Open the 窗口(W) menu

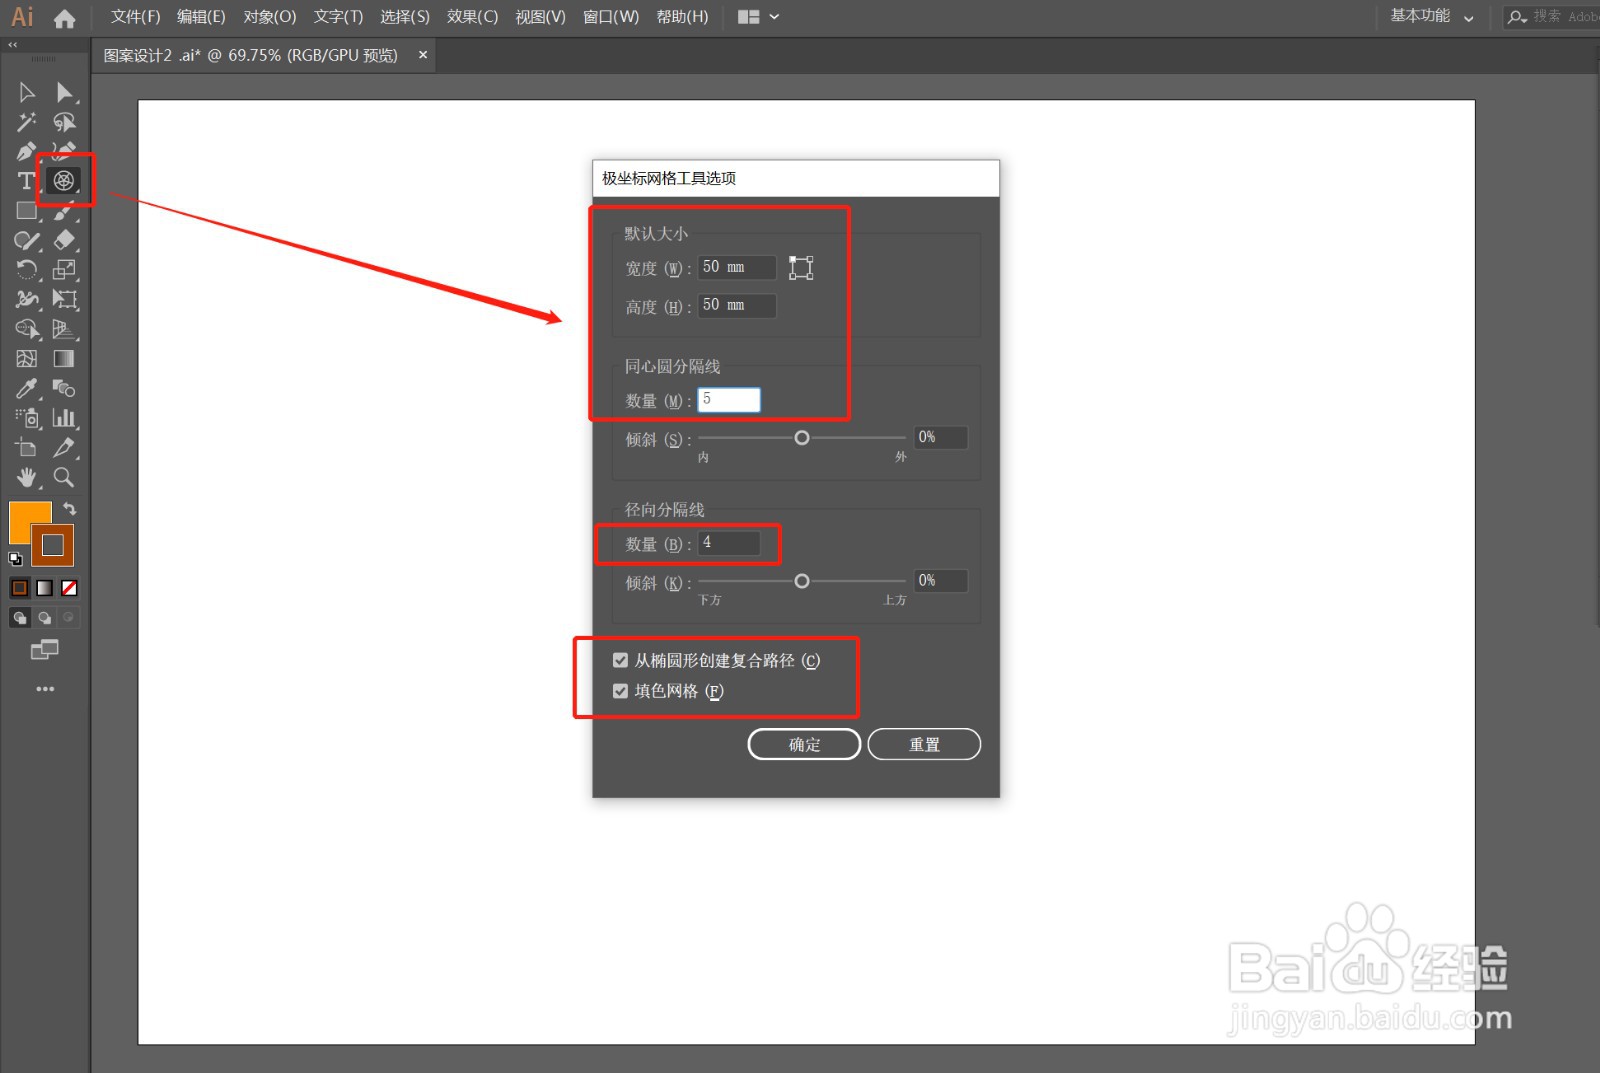[x=611, y=17]
